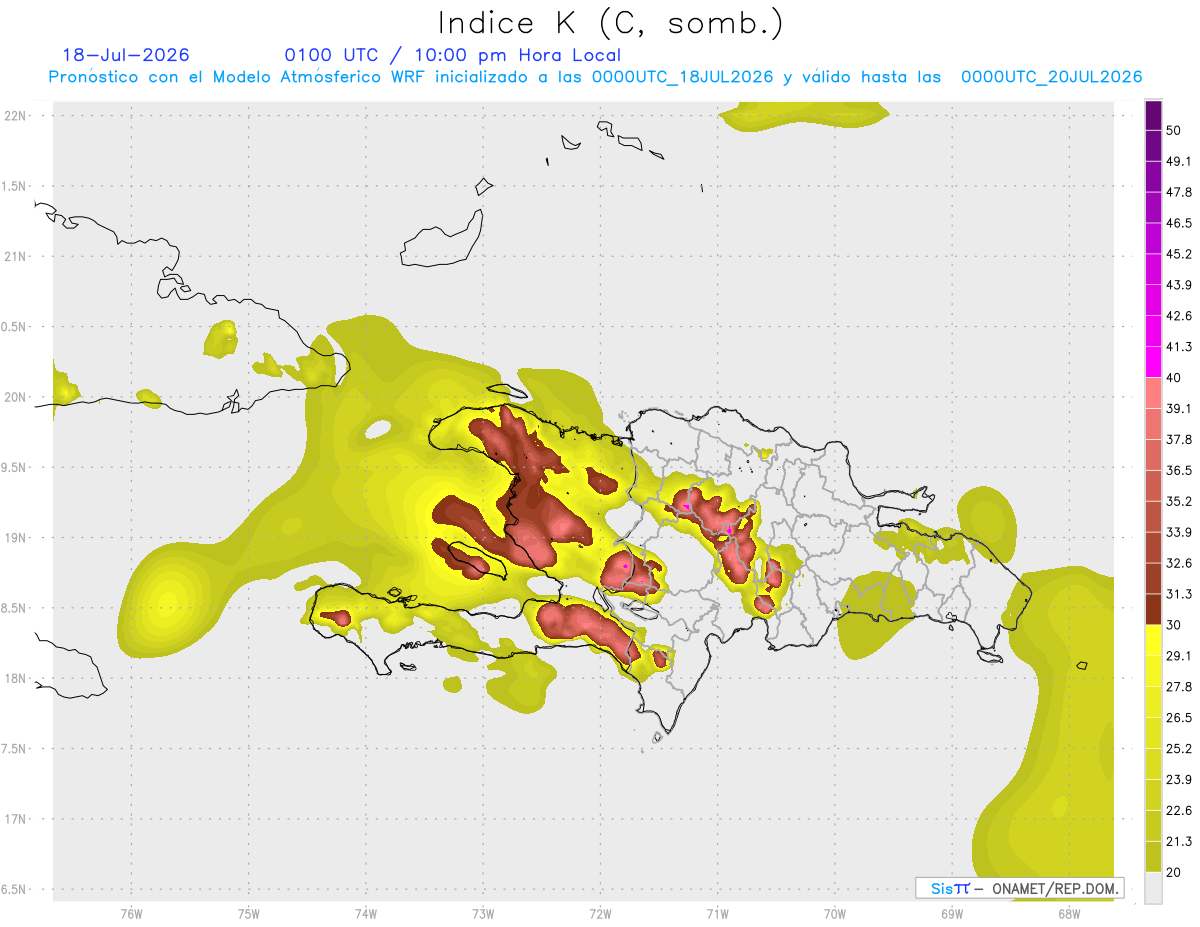Click the "70W" longitude axis label
The height and width of the screenshot is (927, 1200).
pyautogui.click(x=835, y=913)
